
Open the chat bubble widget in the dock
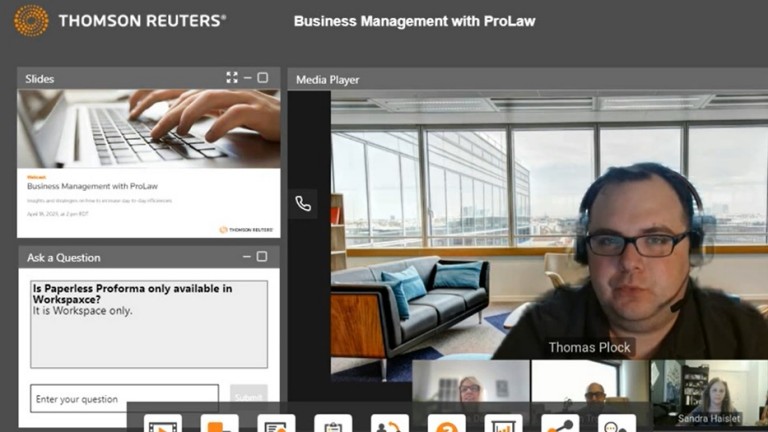[616, 424]
